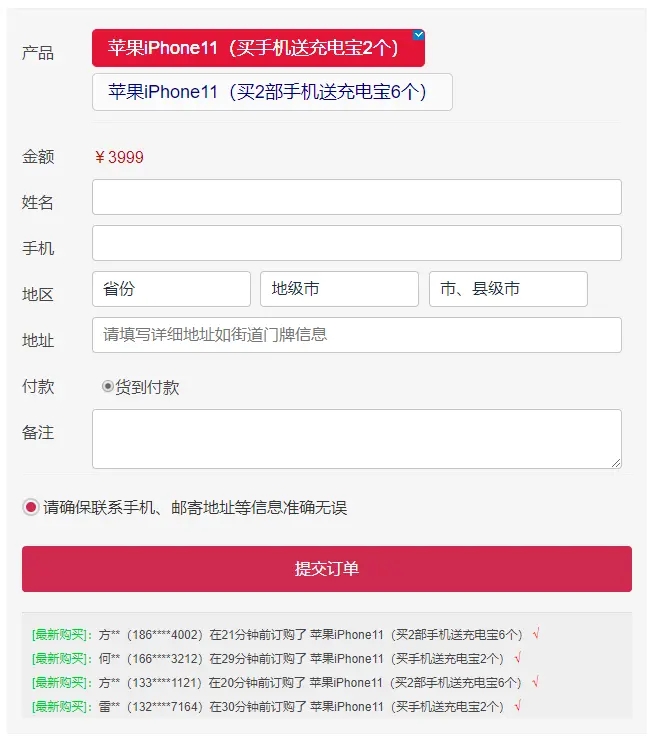This screenshot has width=654, height=743.
Task: Click inside the 备注 notes textarea
Action: tap(356, 438)
